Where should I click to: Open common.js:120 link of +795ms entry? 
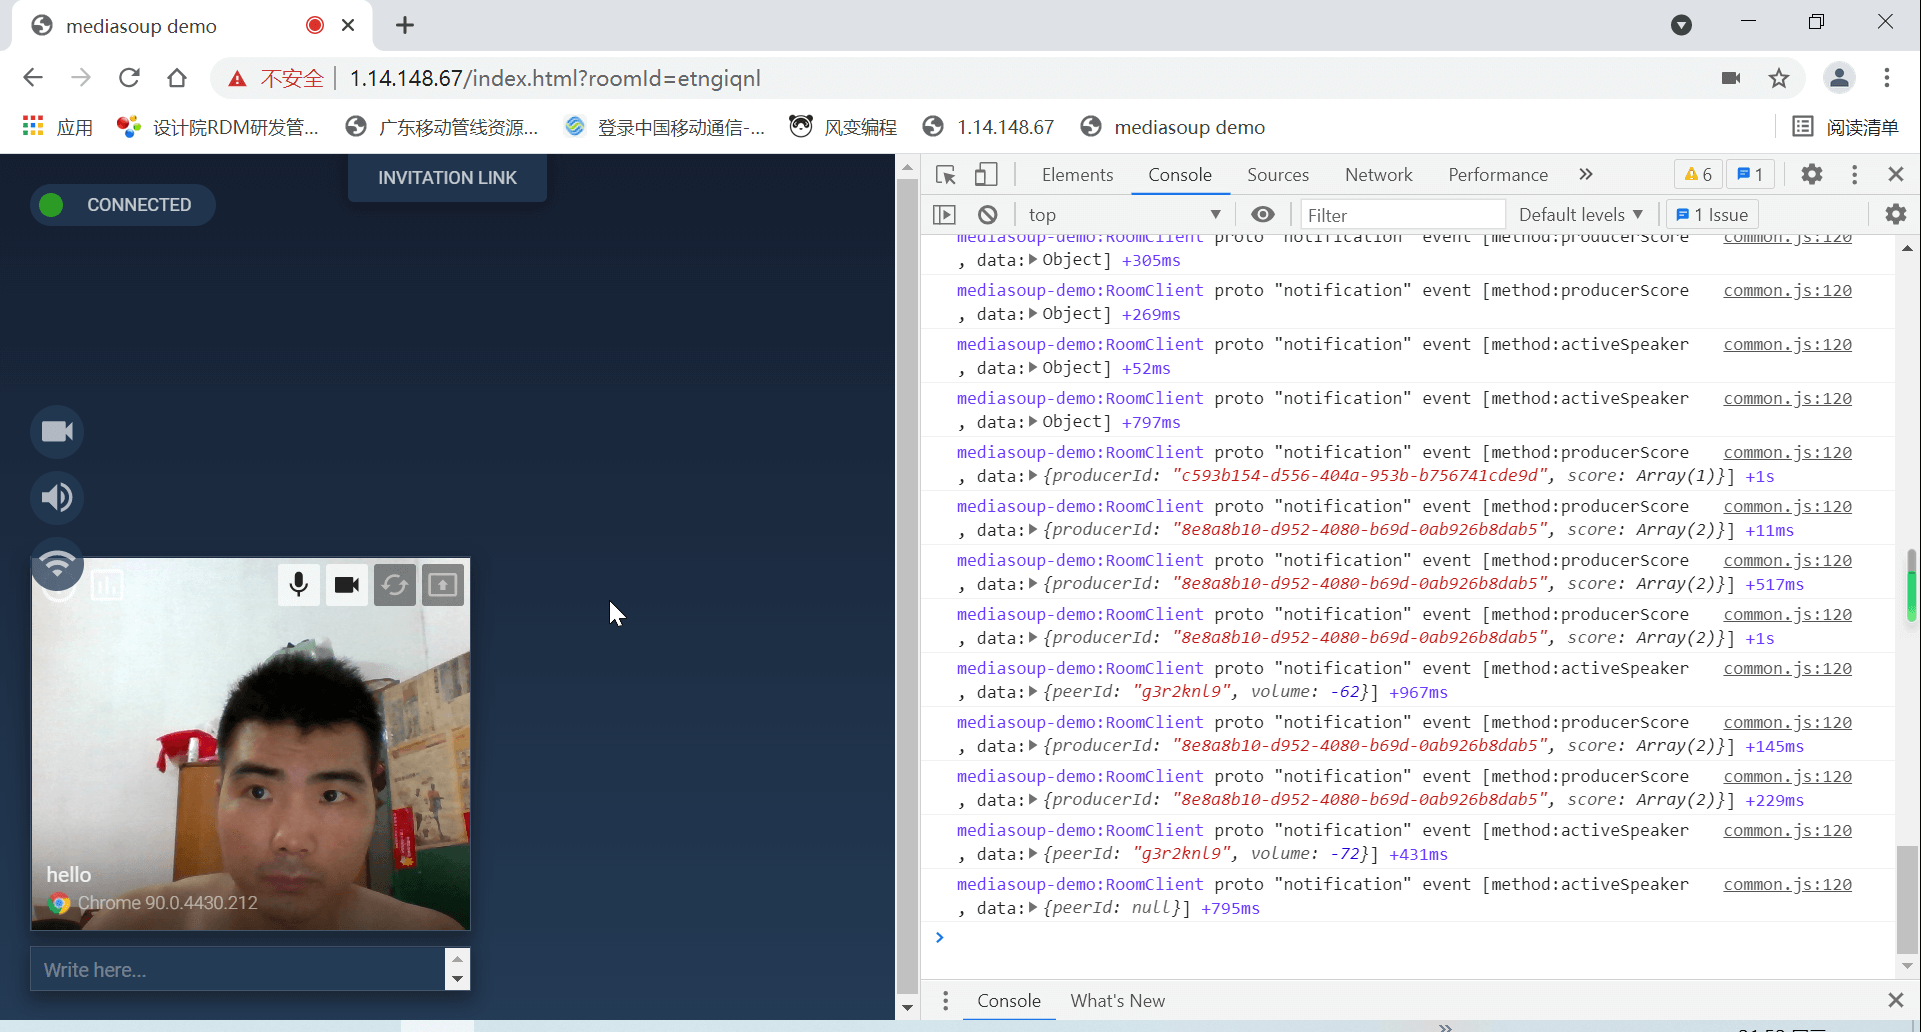point(1787,885)
